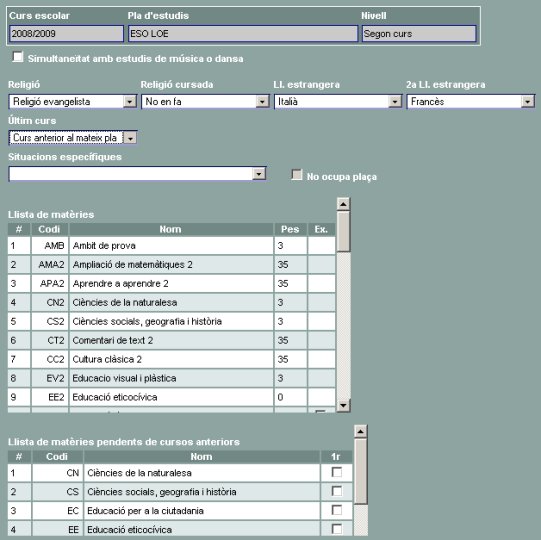Click the Pes column header
Viewport: 541px width, 540px height.
(x=291, y=229)
